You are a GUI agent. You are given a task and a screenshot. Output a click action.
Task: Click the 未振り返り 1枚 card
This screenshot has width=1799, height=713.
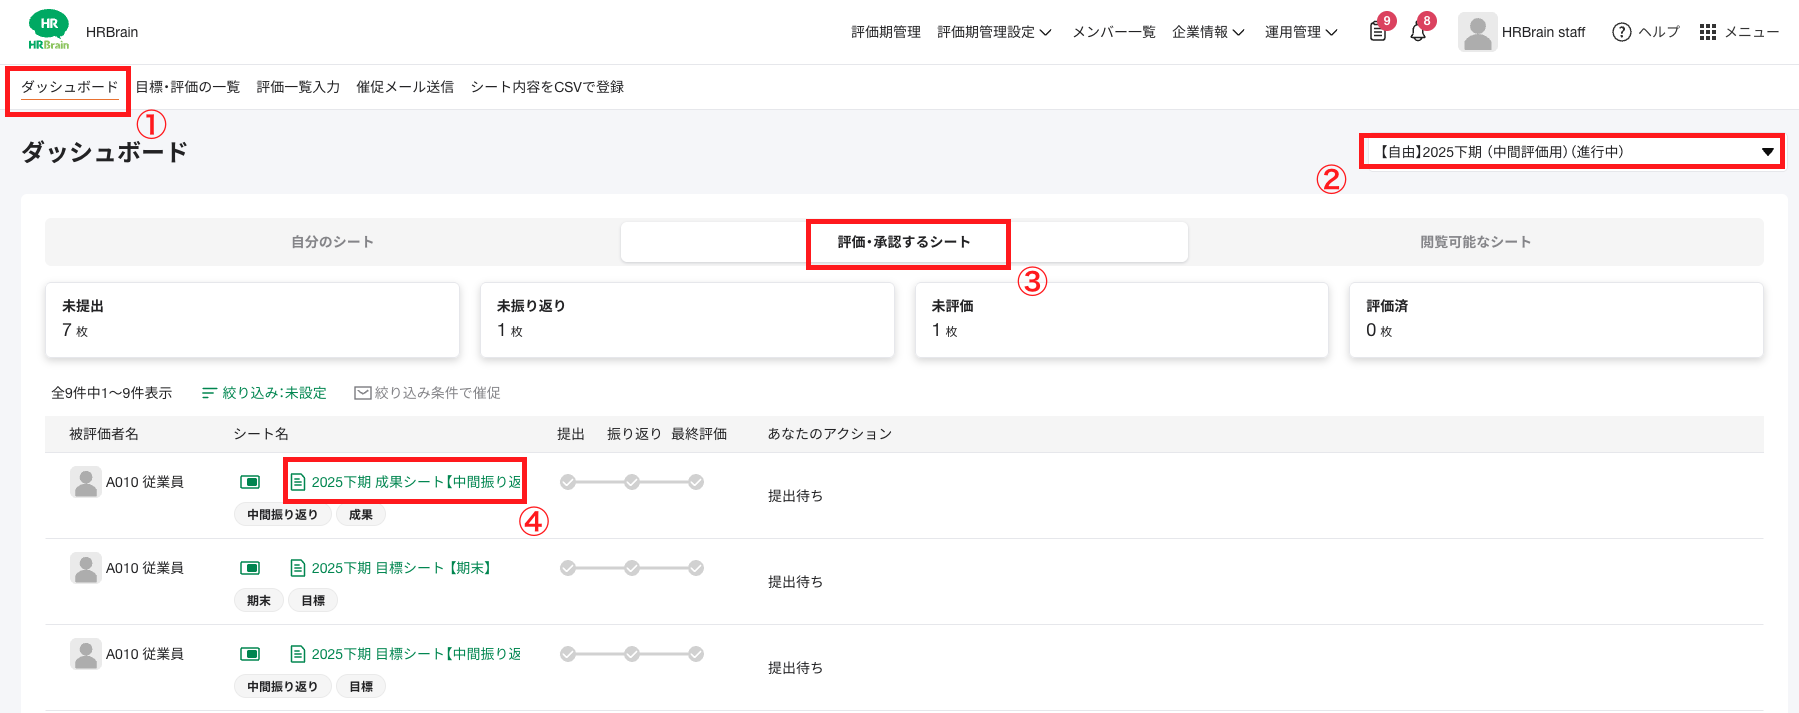click(687, 320)
